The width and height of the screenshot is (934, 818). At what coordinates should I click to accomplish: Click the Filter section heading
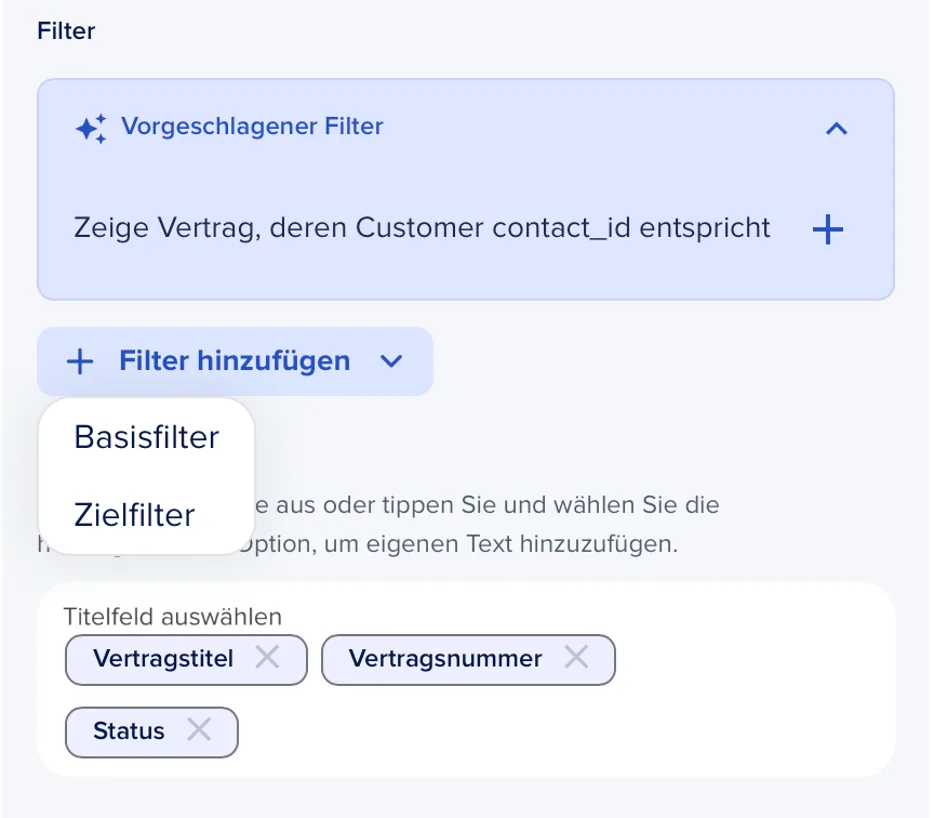pos(66,30)
